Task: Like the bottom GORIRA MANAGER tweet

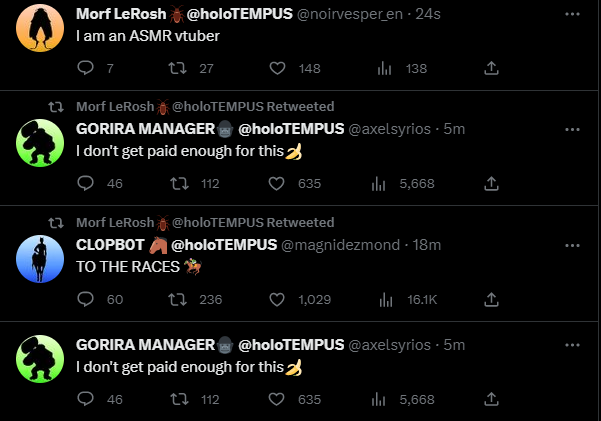Action: [x=276, y=399]
